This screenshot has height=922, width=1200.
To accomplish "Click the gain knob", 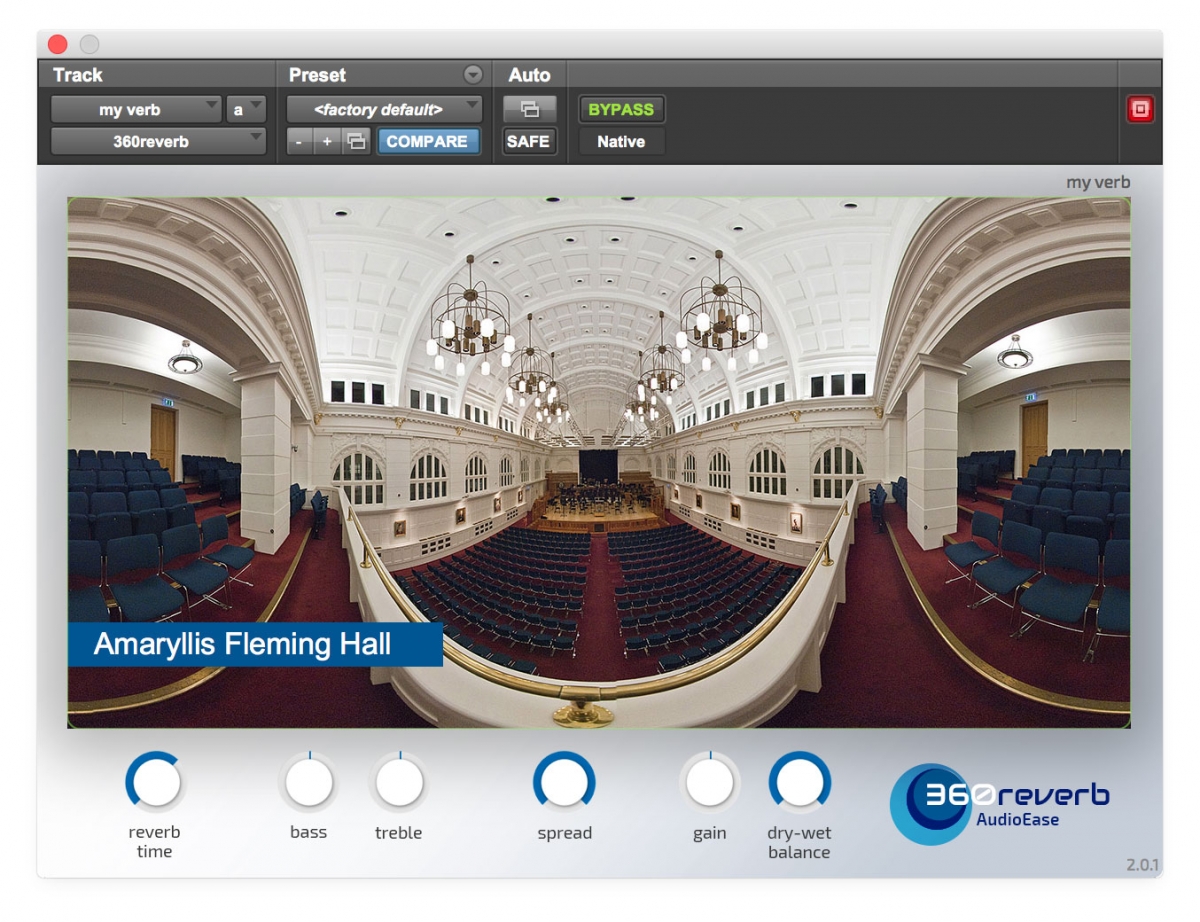I will 710,782.
